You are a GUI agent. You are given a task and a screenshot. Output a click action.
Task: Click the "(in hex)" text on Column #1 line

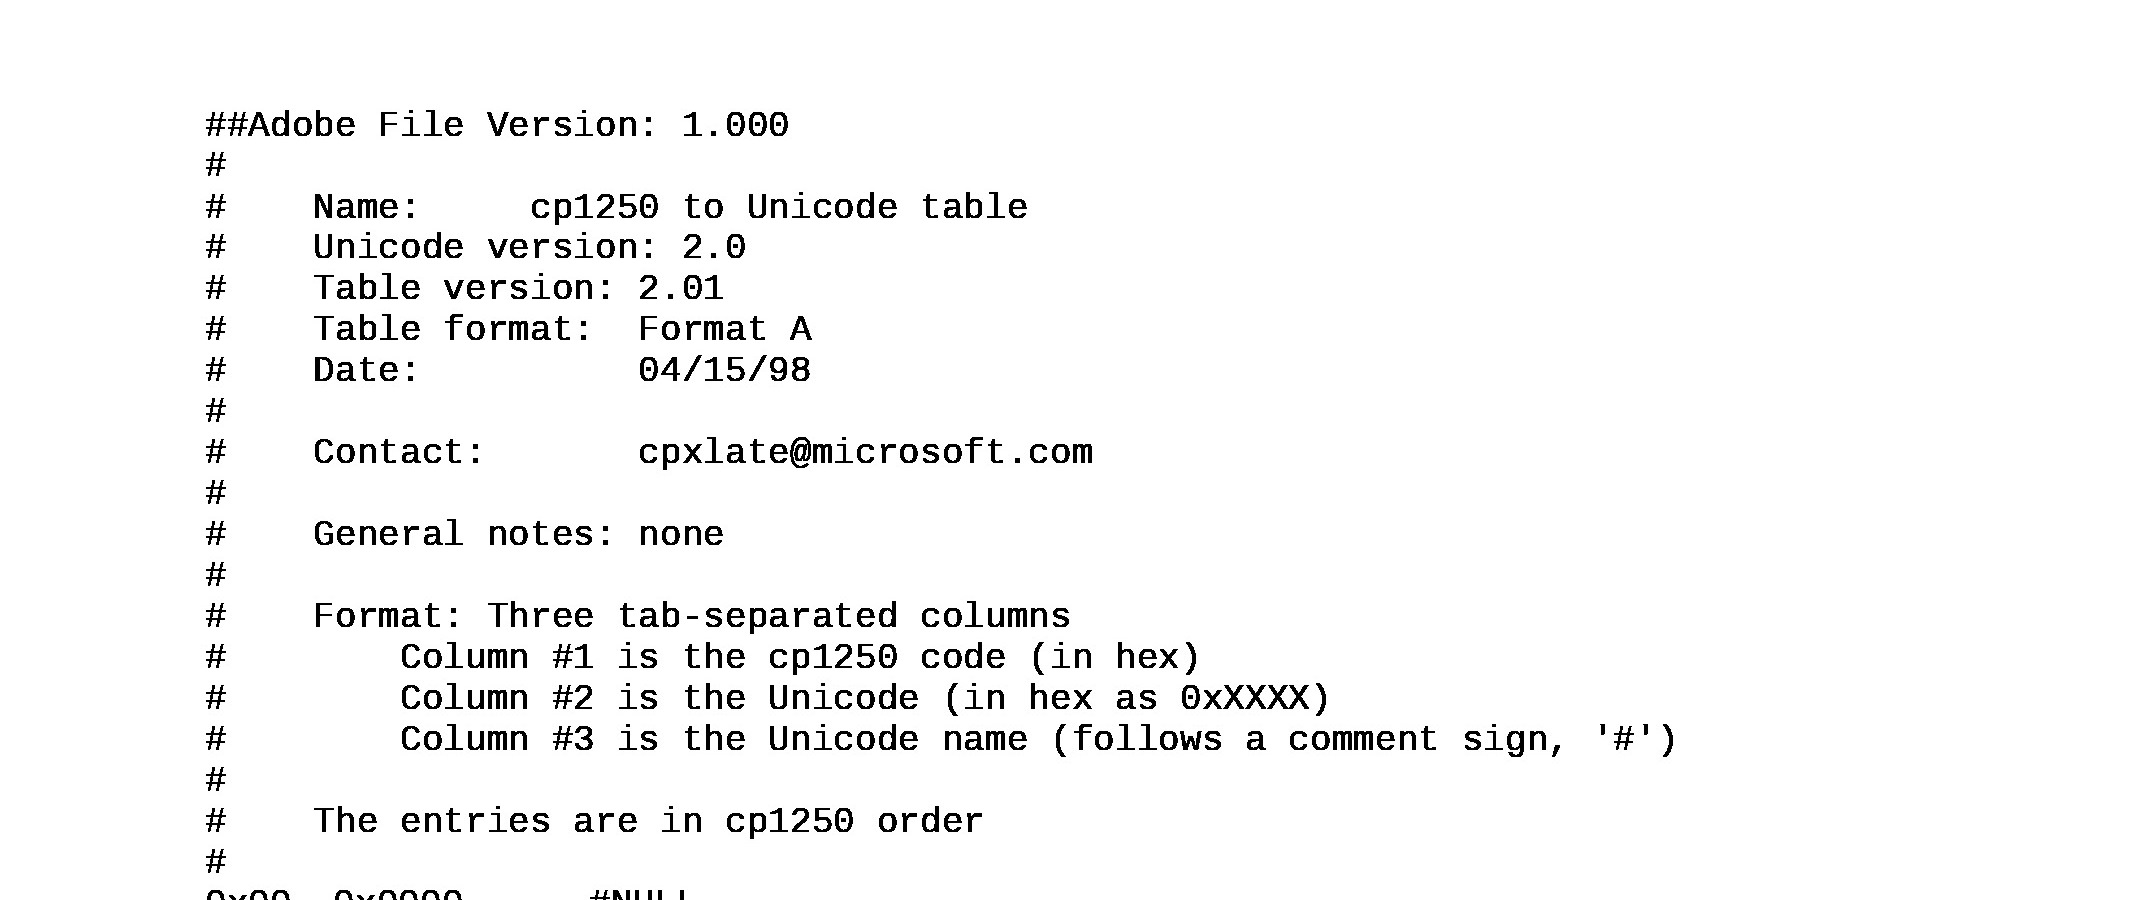point(1114,658)
